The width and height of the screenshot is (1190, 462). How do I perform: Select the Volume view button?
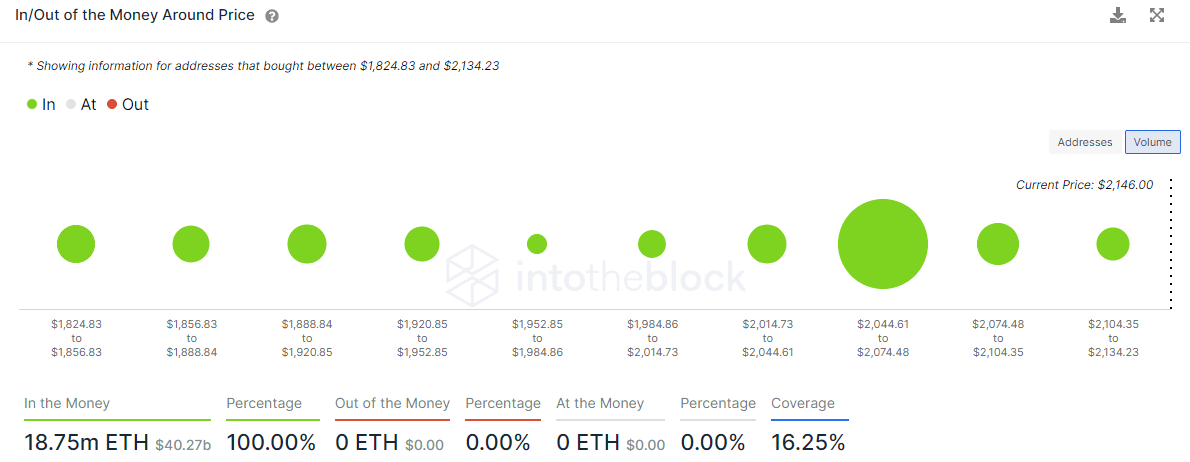1153,142
